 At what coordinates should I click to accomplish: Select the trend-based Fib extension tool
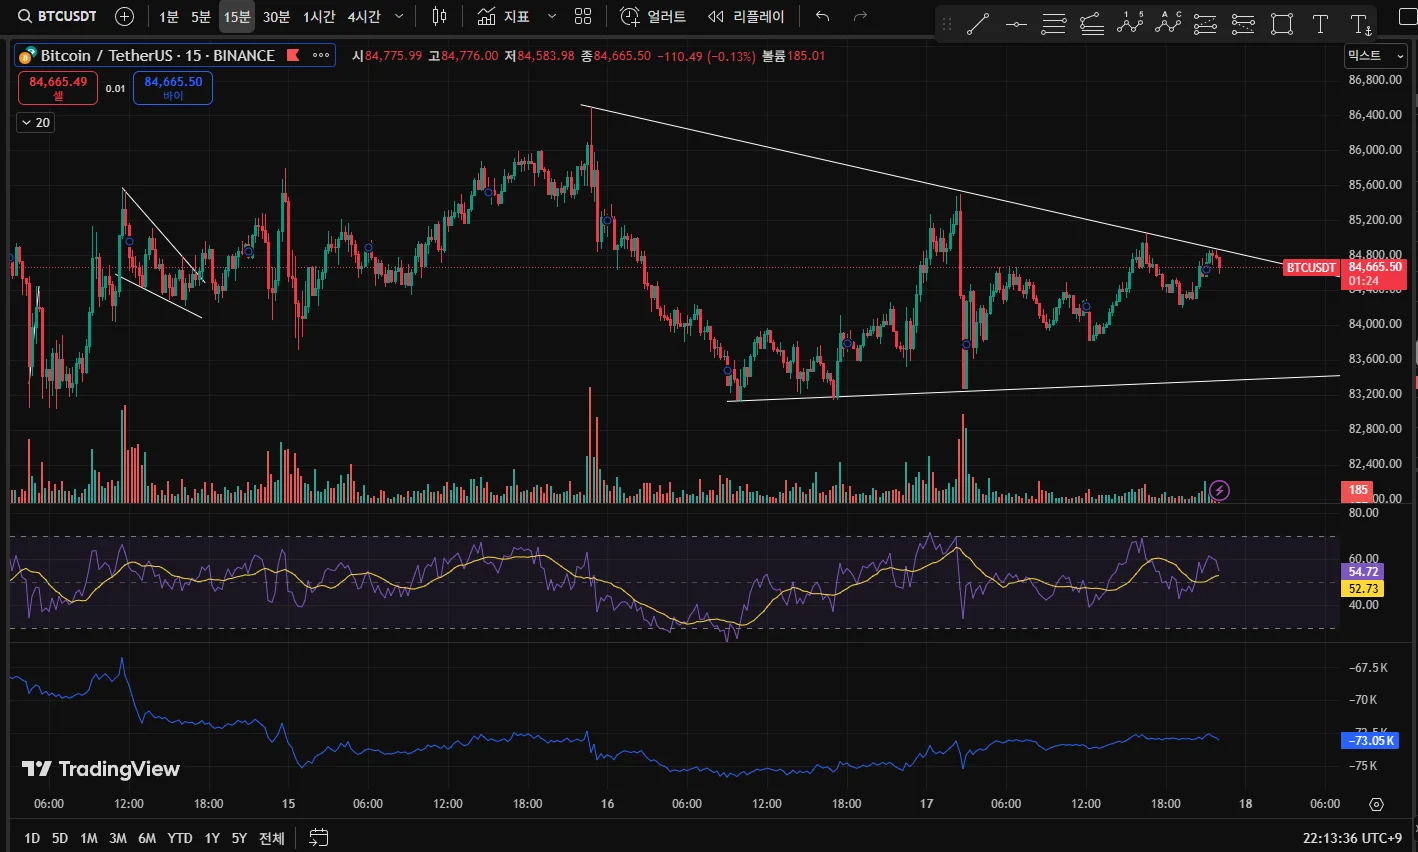tap(1092, 24)
